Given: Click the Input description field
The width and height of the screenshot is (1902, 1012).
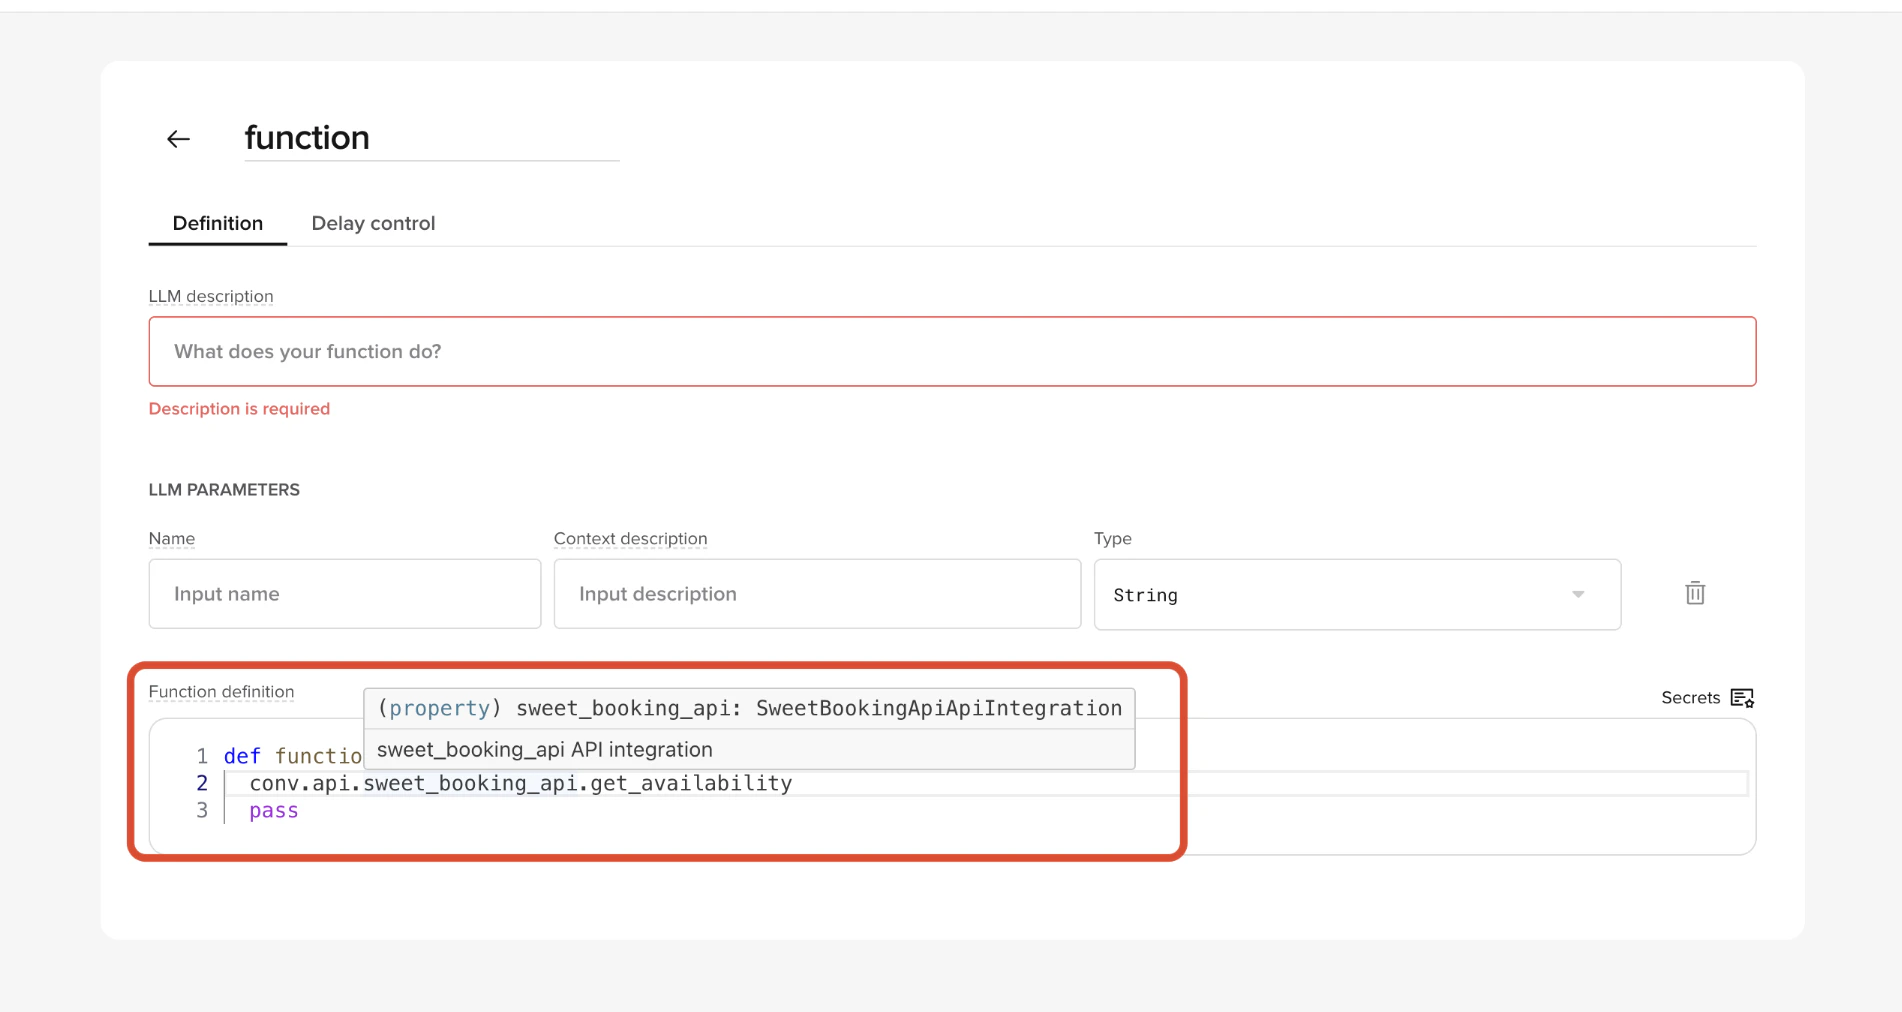Looking at the screenshot, I should 816,593.
